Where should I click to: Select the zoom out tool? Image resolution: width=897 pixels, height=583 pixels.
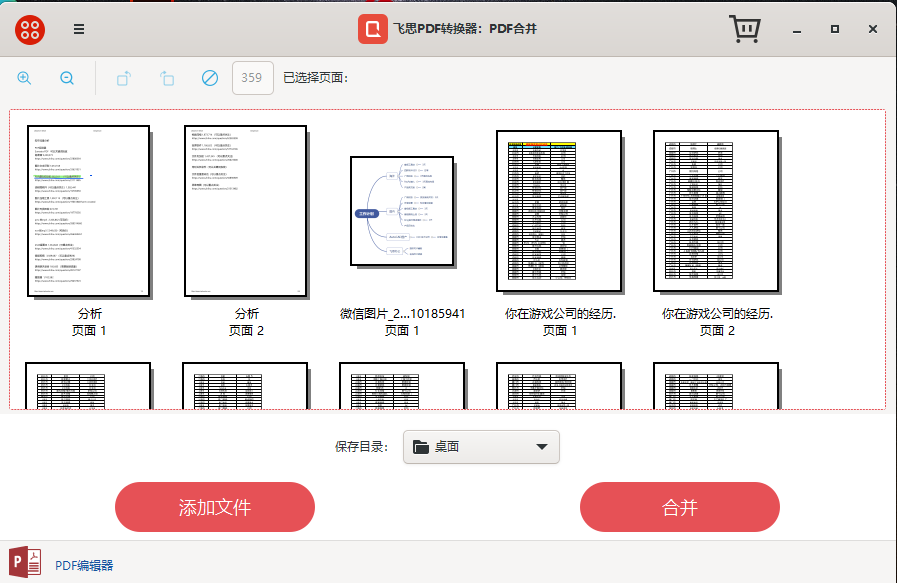(66, 77)
